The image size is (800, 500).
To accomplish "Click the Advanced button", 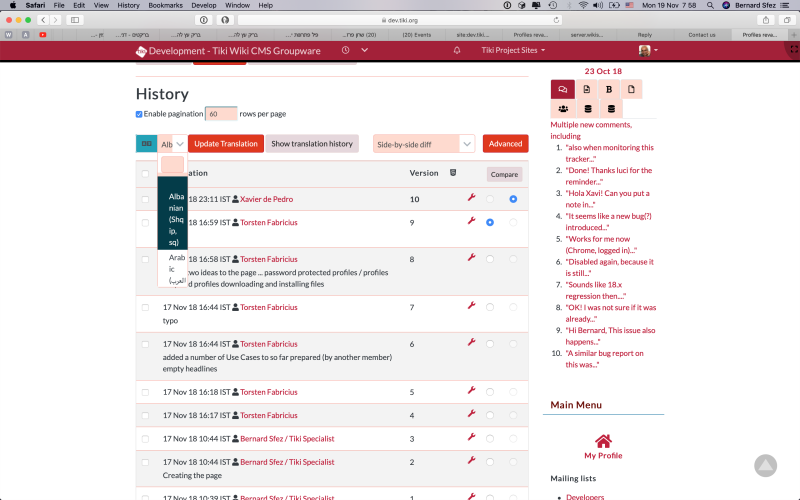I will (505, 143).
